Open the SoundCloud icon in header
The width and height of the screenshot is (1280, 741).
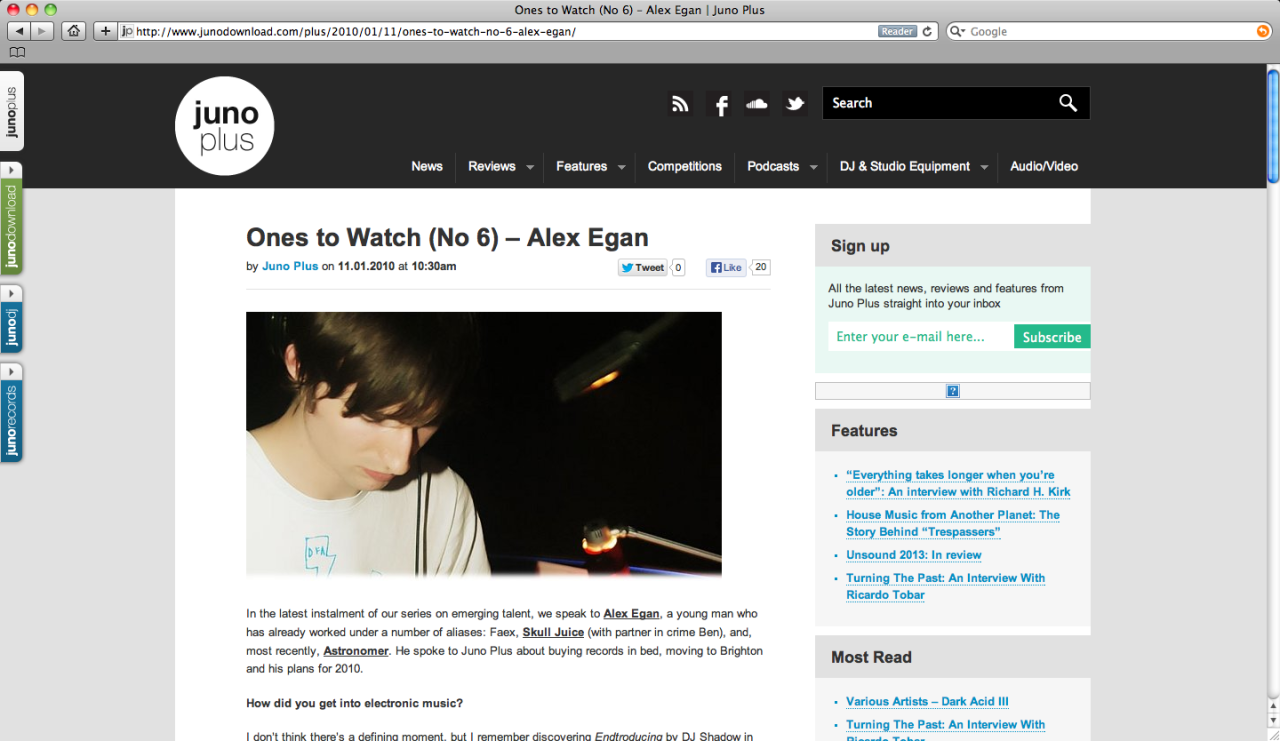click(x=757, y=103)
